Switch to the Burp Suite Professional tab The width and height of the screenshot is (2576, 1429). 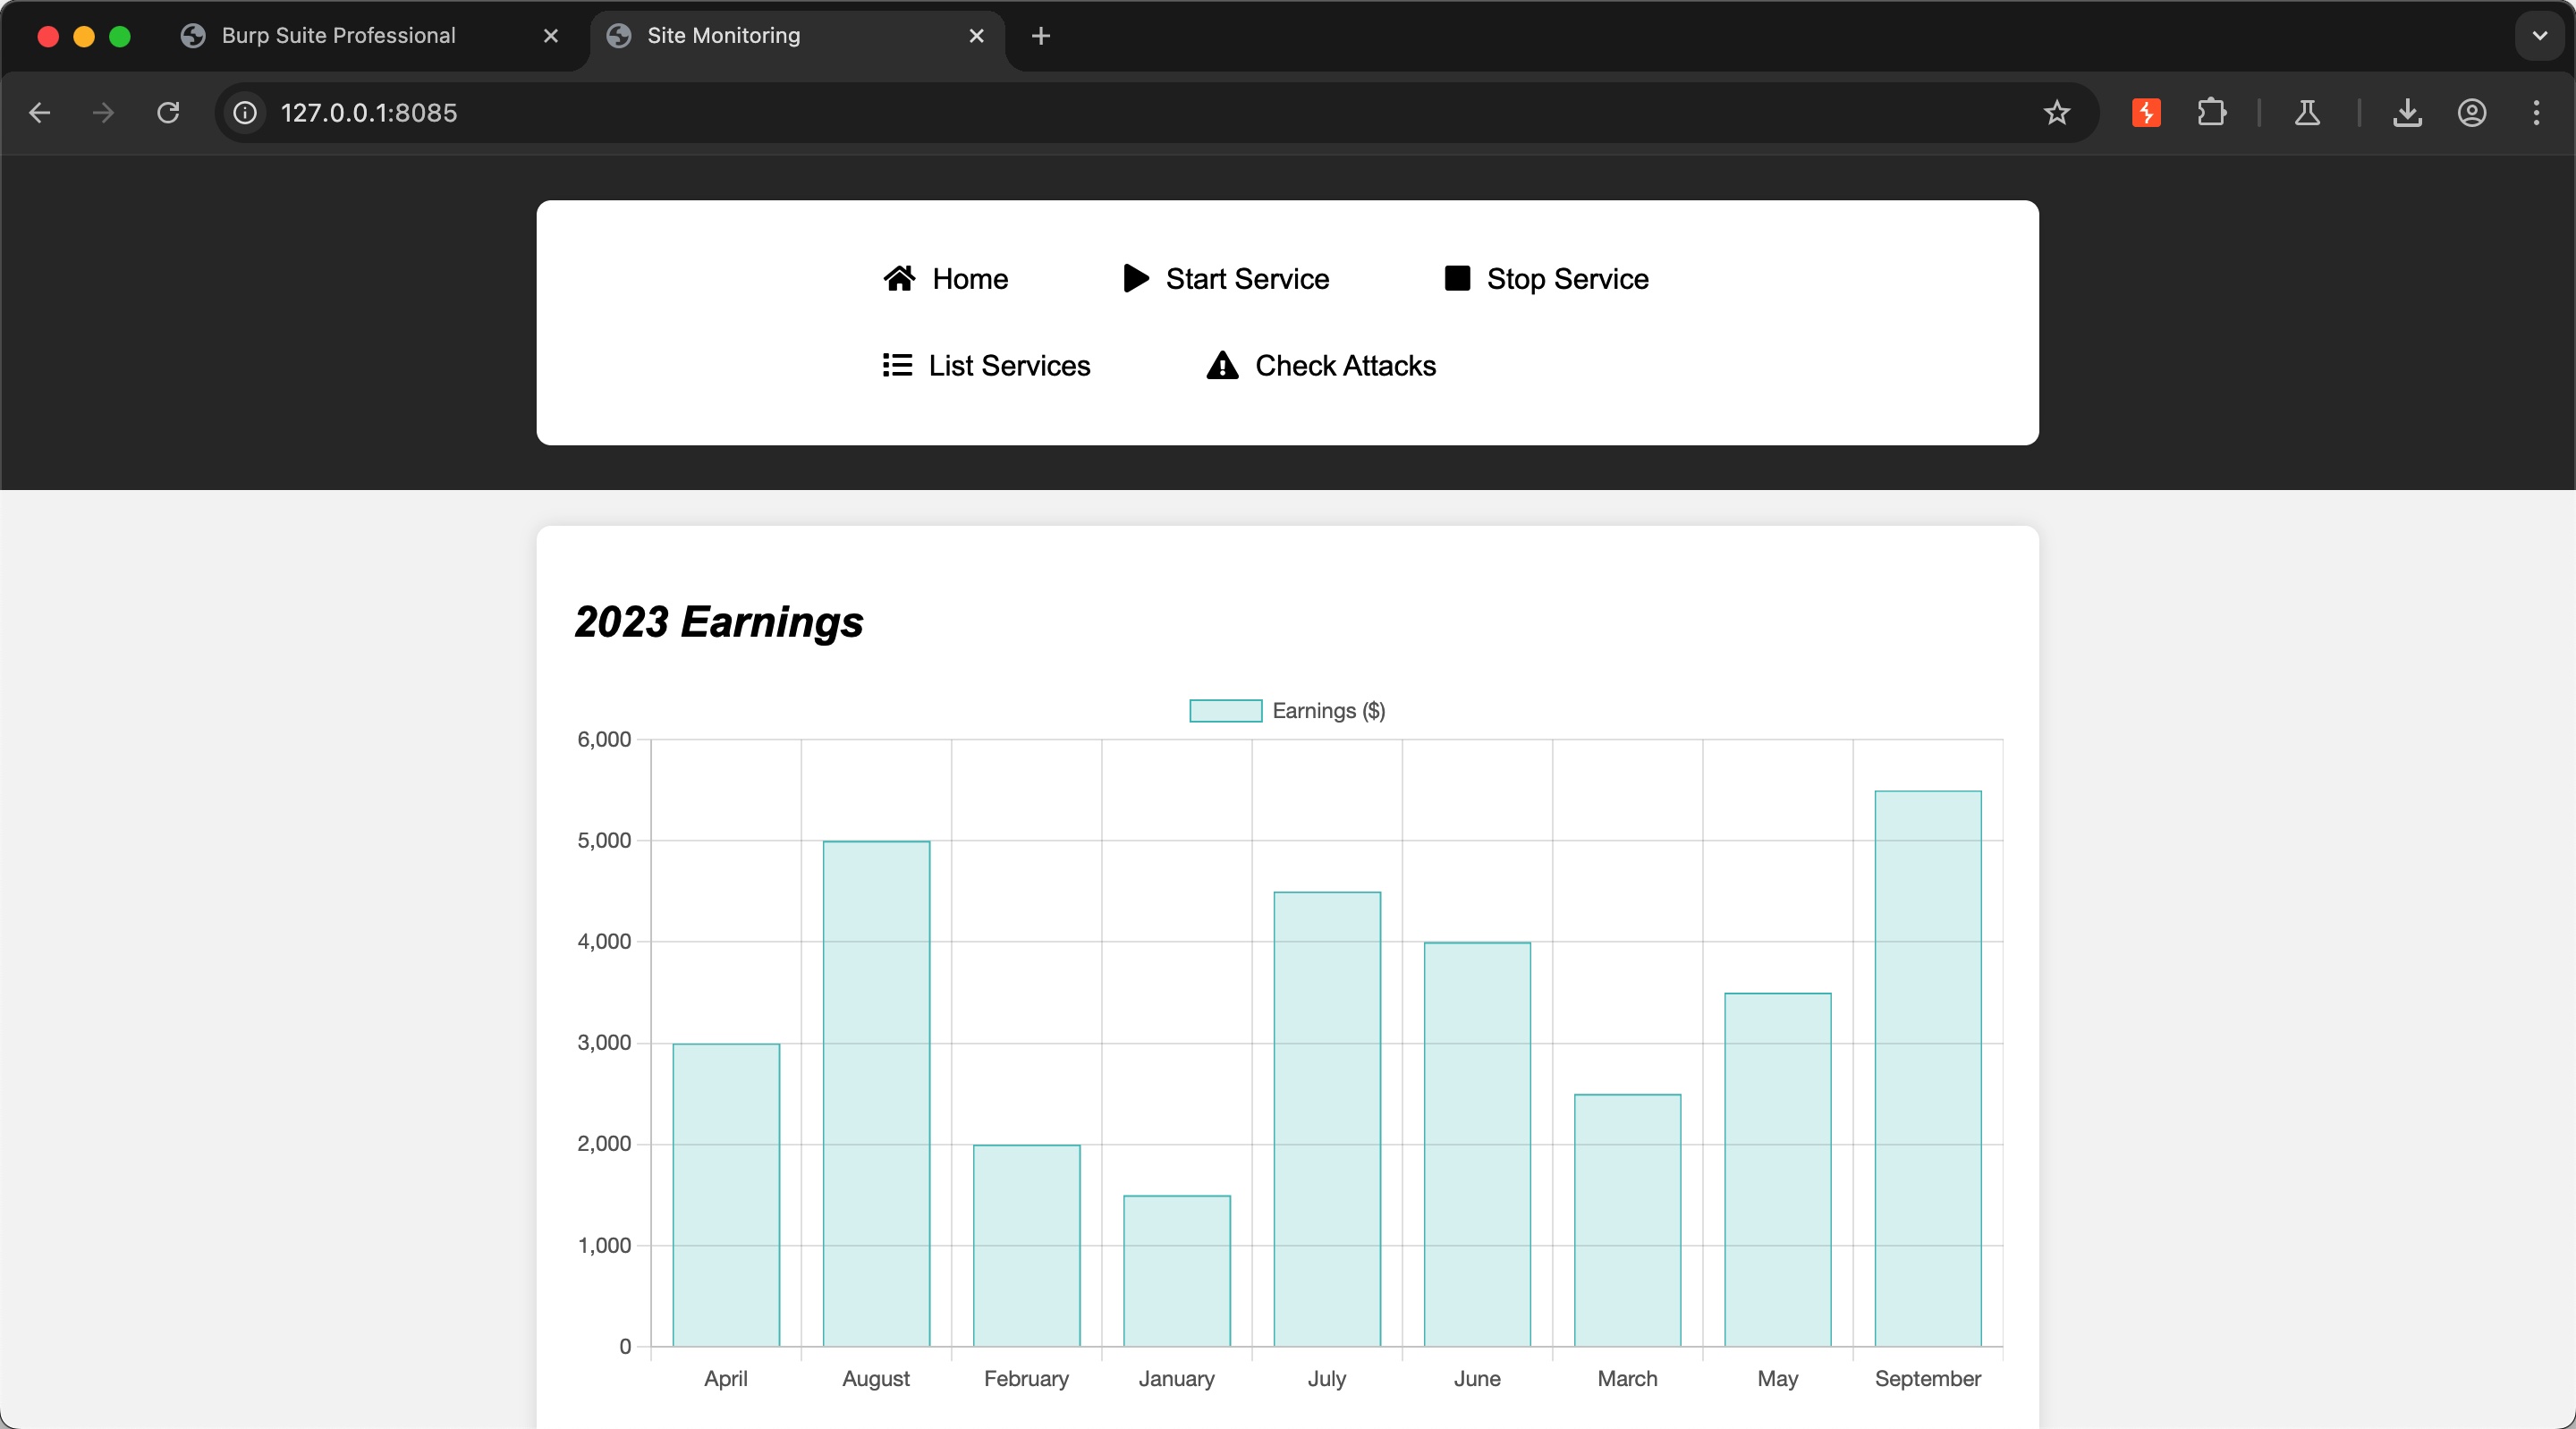[338, 36]
